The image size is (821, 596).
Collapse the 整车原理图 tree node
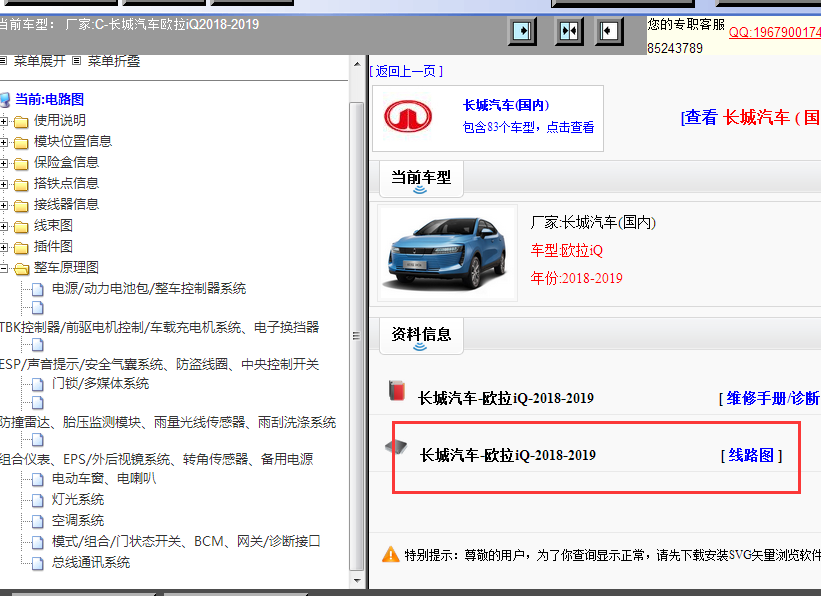(4, 268)
